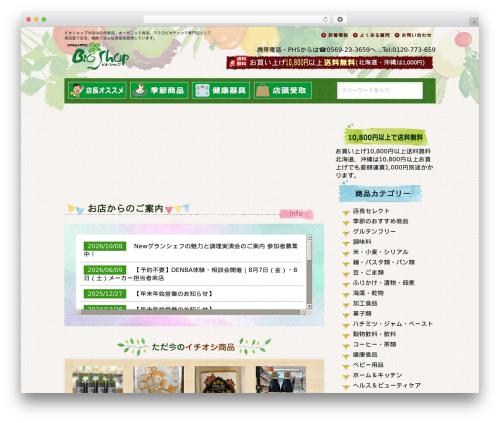The height and width of the screenshot is (423, 500).
Task: Select the グルテンフリー category
Action: click(374, 231)
